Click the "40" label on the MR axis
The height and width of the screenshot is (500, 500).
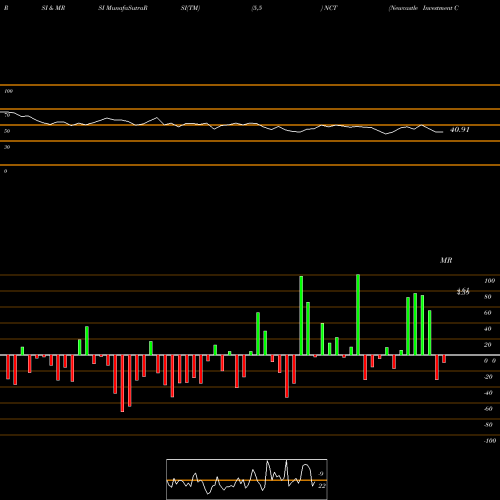488,329
